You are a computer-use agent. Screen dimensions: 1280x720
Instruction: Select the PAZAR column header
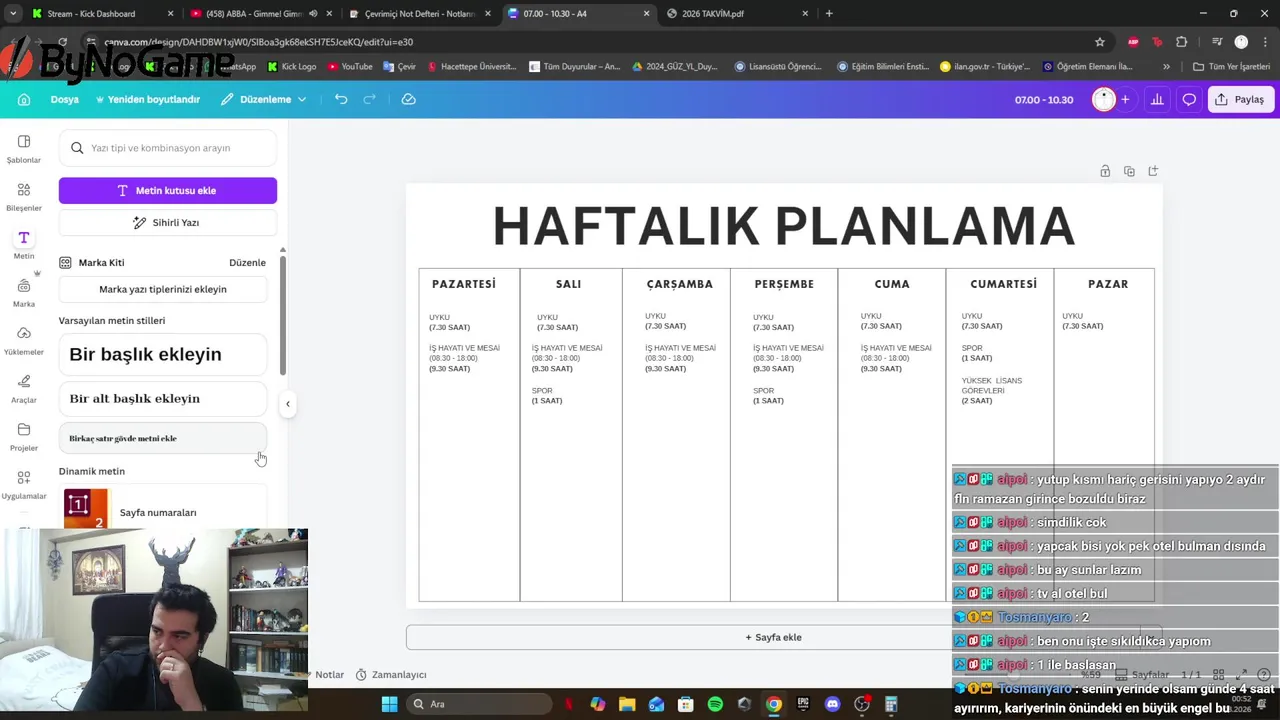point(1108,284)
